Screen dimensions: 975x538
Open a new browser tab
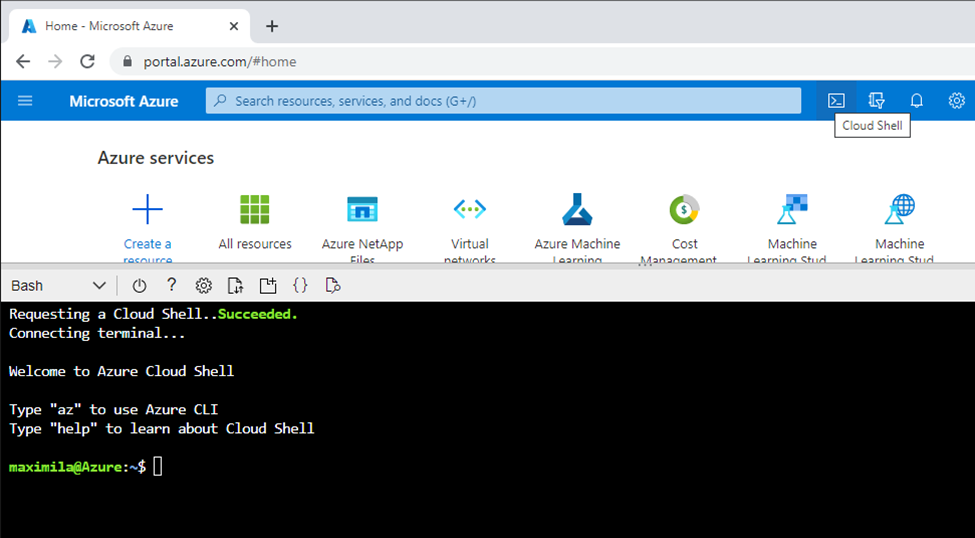[272, 26]
